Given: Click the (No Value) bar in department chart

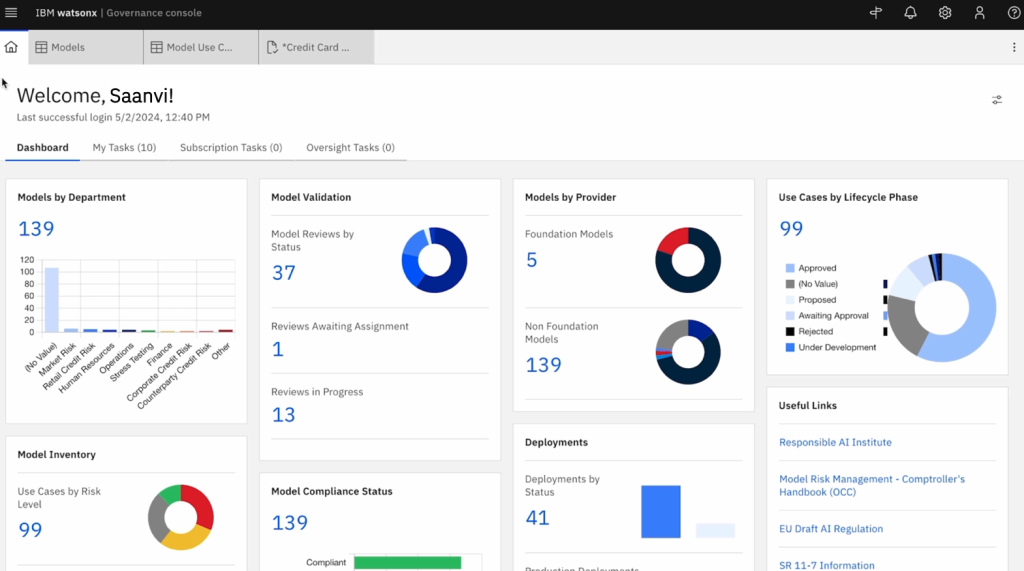Looking at the screenshot, I should coord(52,300).
